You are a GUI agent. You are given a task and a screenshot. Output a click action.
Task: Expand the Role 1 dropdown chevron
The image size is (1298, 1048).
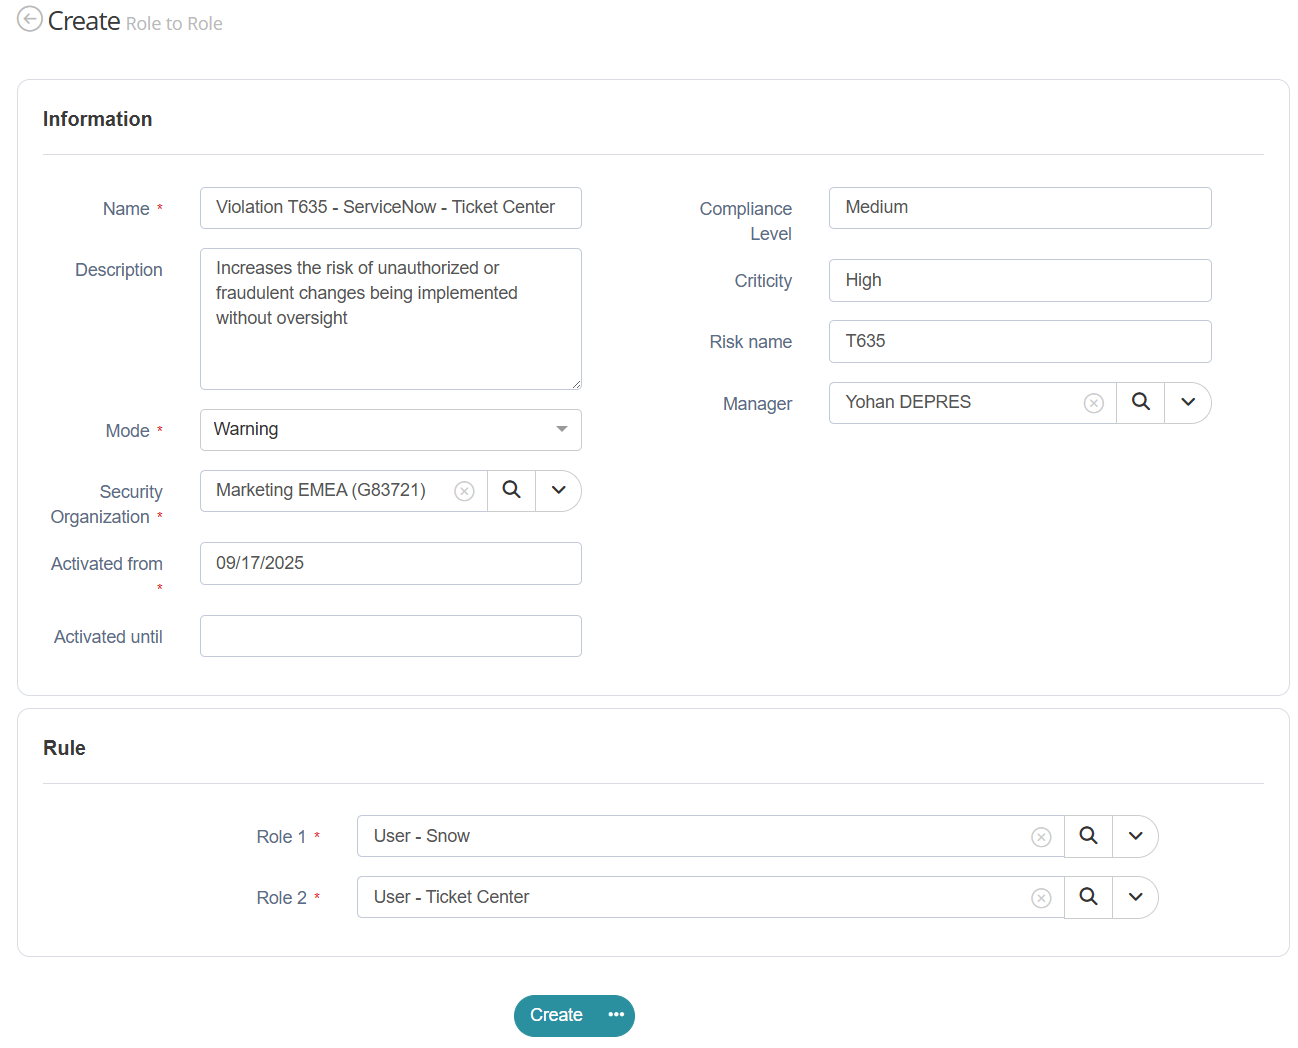1135,836
